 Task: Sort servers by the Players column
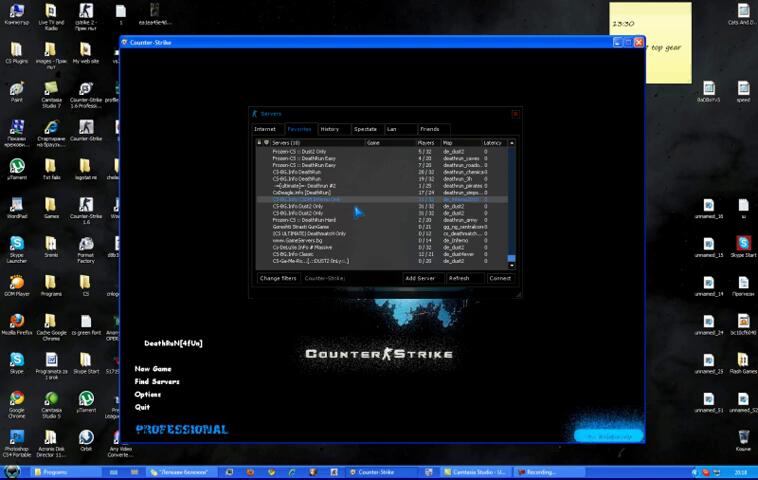tap(427, 143)
